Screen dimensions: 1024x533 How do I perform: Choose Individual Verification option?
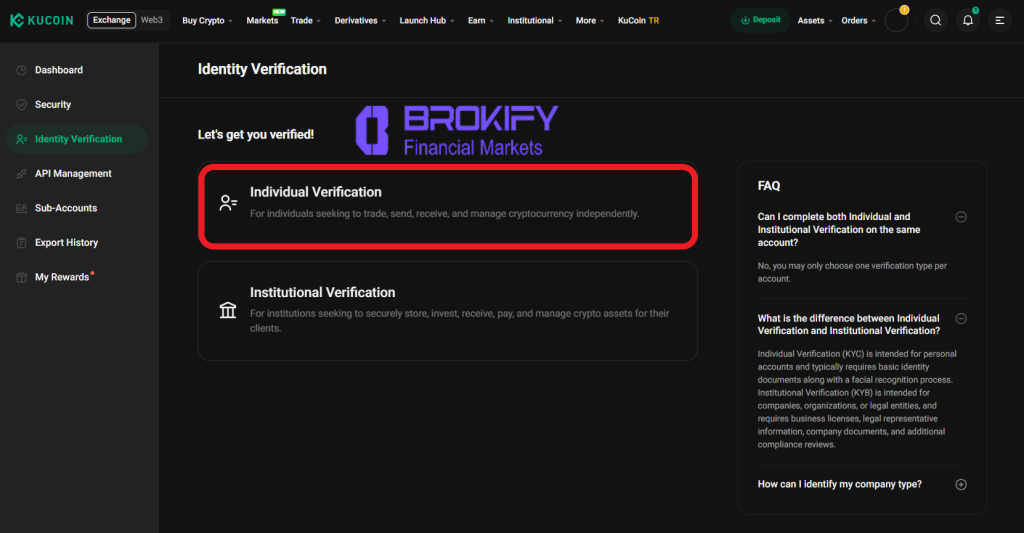[x=447, y=203]
